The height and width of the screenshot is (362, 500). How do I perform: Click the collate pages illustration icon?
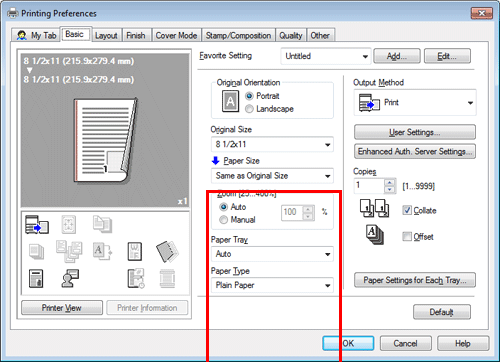tap(374, 208)
